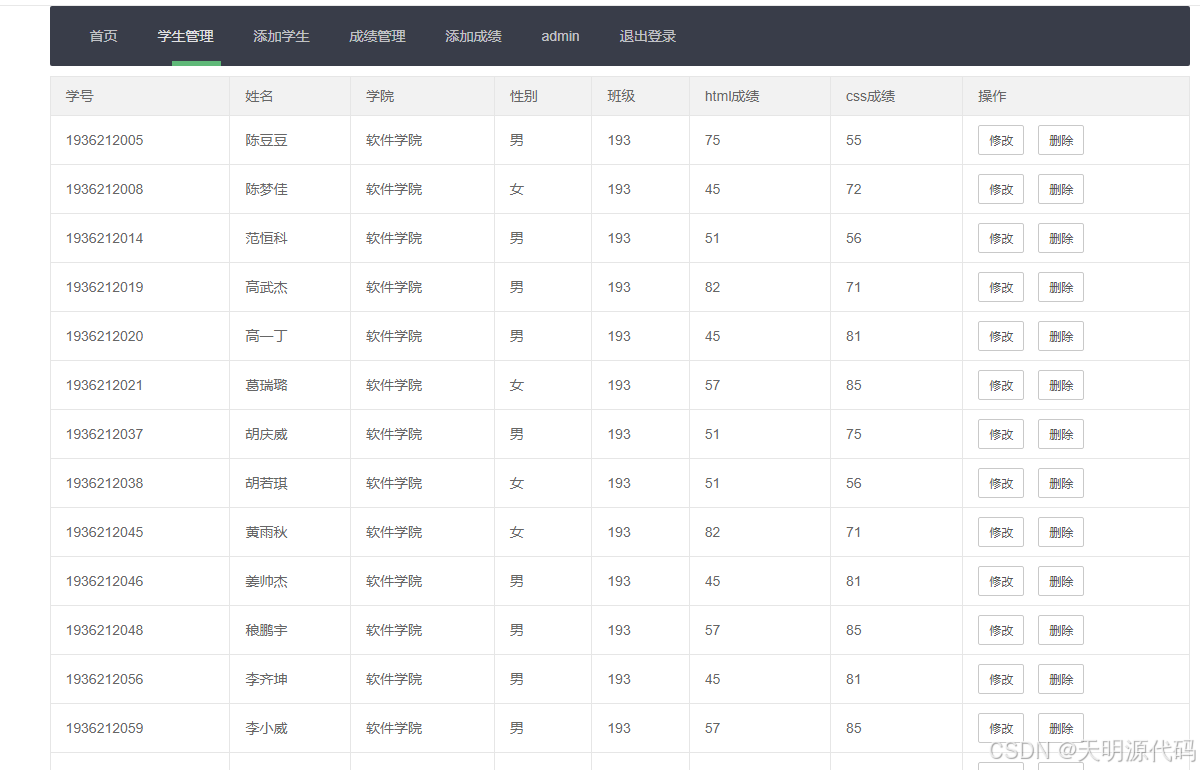Modify student 李齐坤 record

pyautogui.click(x=1001, y=679)
